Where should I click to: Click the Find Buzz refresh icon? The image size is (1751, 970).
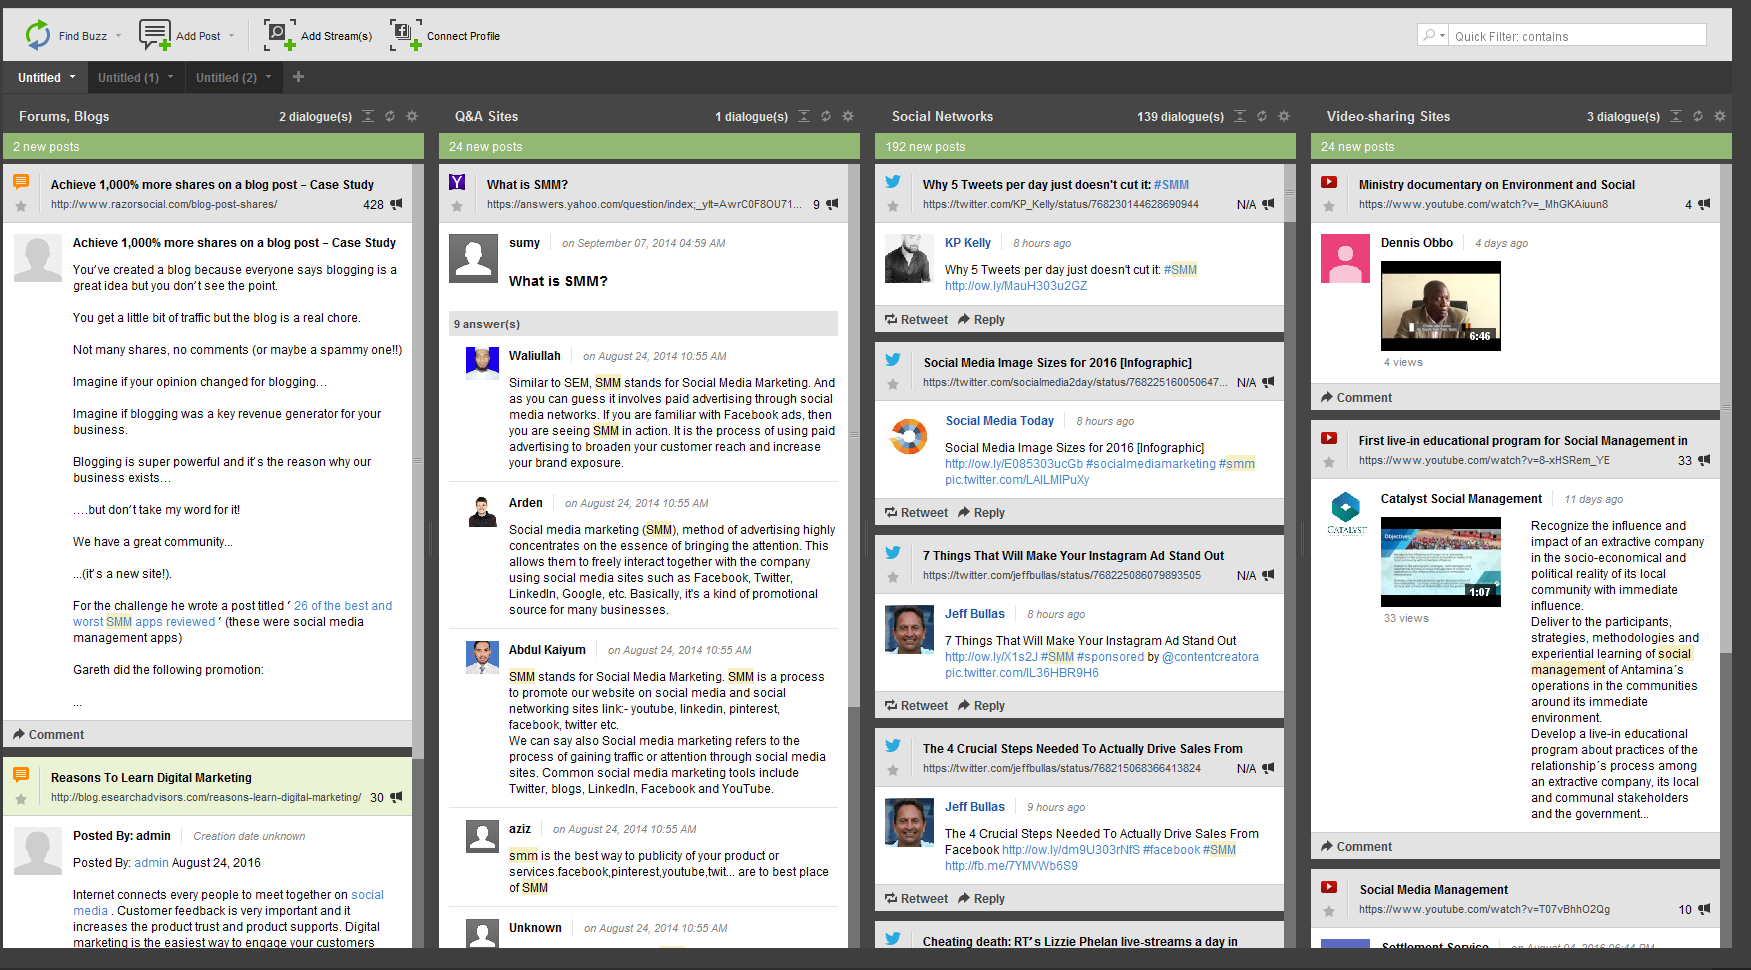tap(38, 35)
